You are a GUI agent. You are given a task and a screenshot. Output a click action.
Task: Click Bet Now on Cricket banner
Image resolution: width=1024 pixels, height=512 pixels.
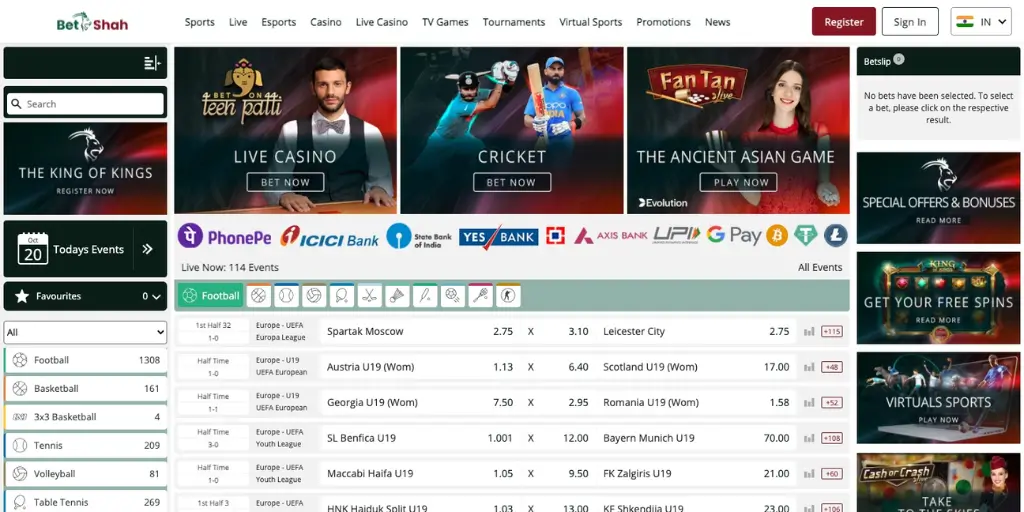click(x=511, y=182)
